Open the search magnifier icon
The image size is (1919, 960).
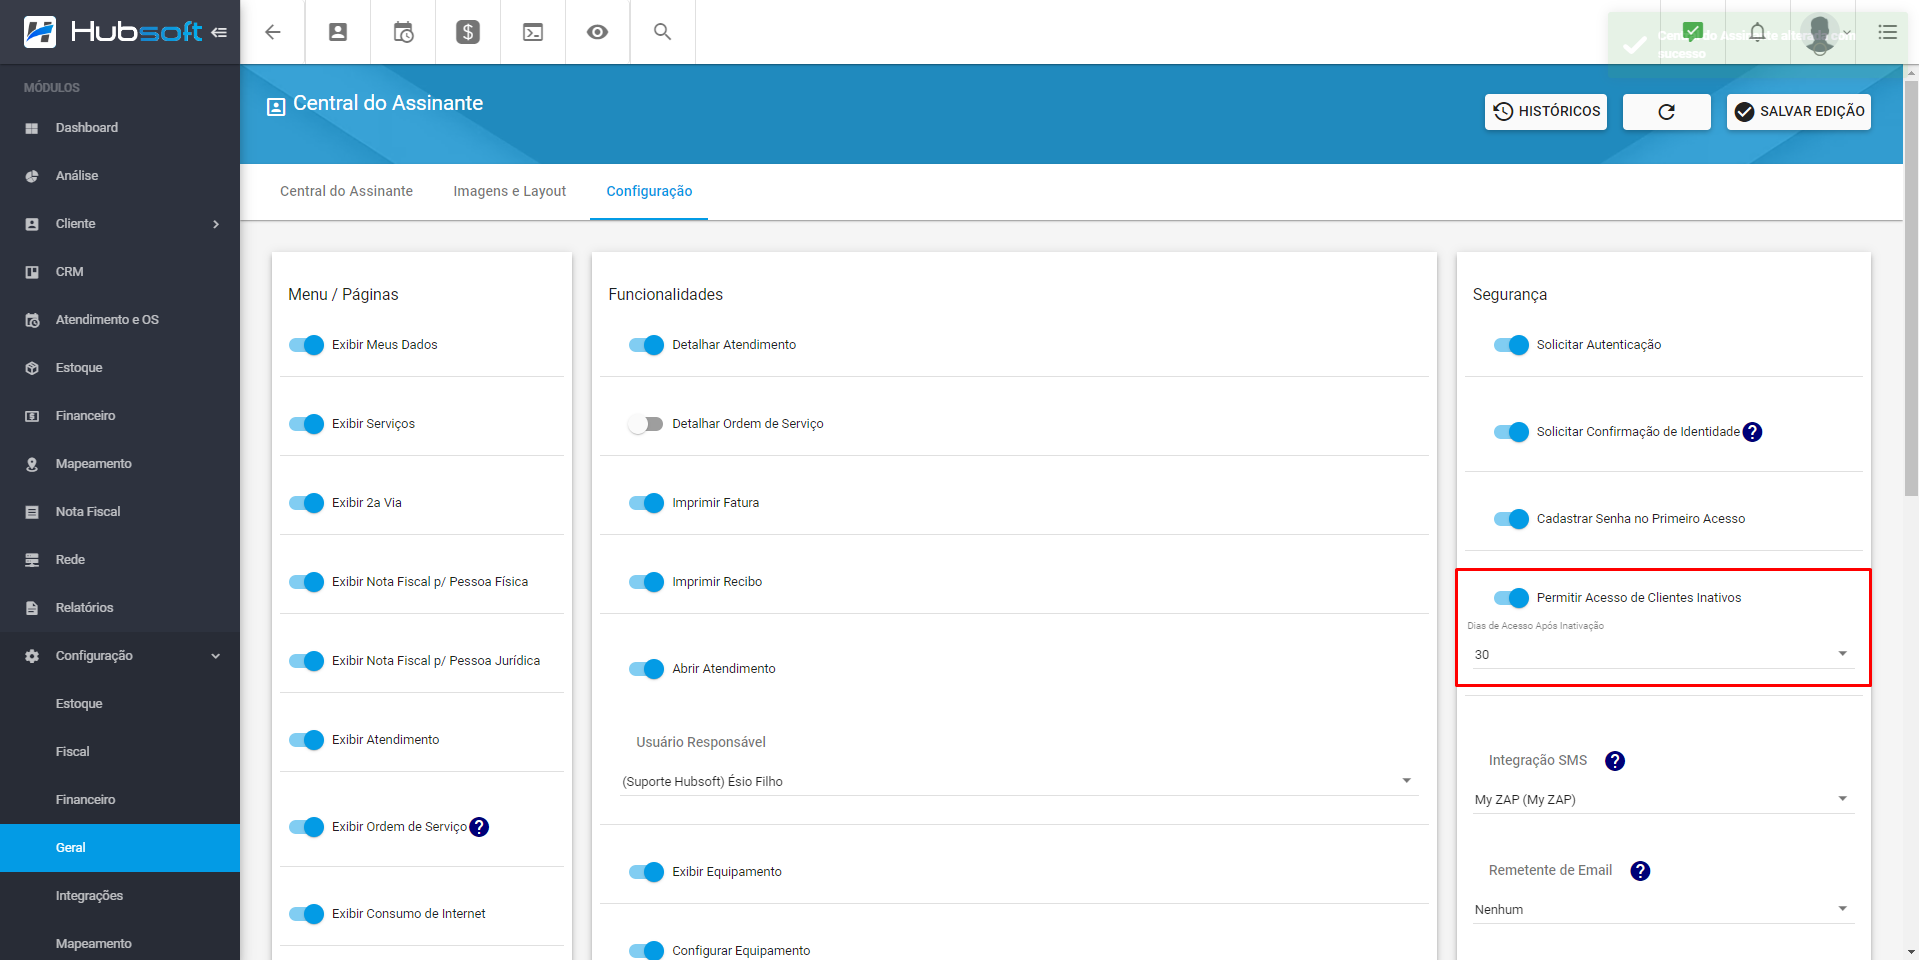pyautogui.click(x=662, y=32)
